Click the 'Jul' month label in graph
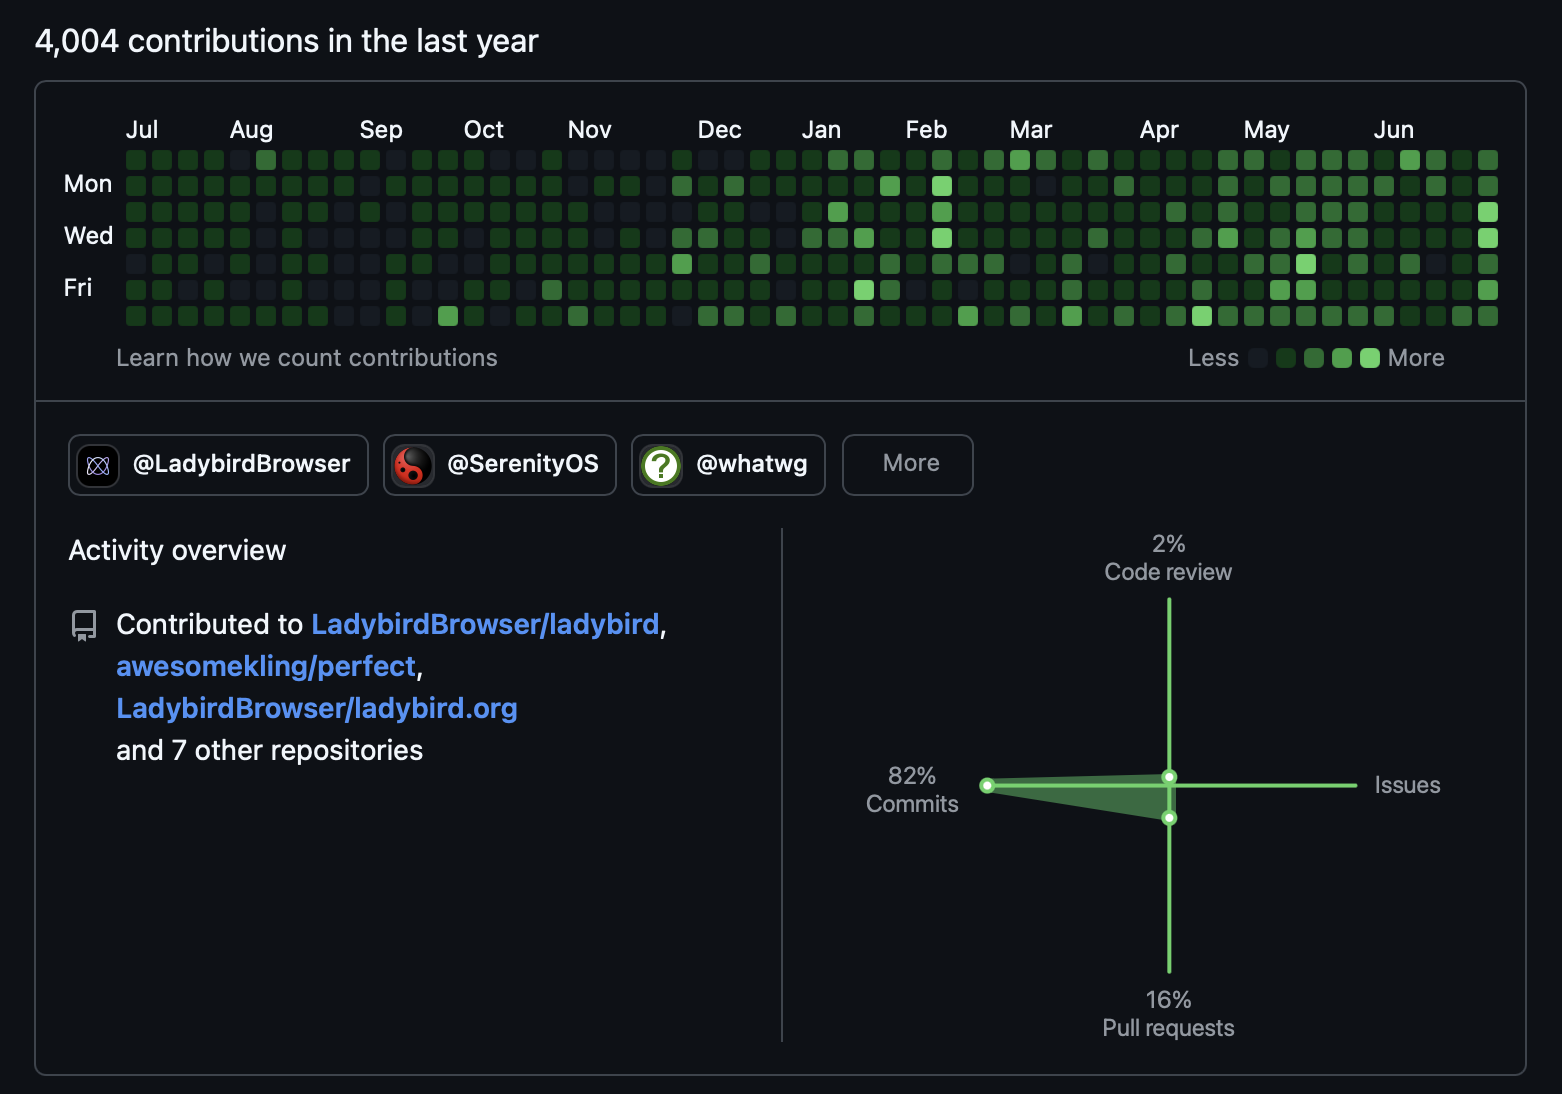The image size is (1562, 1094). coord(142,130)
